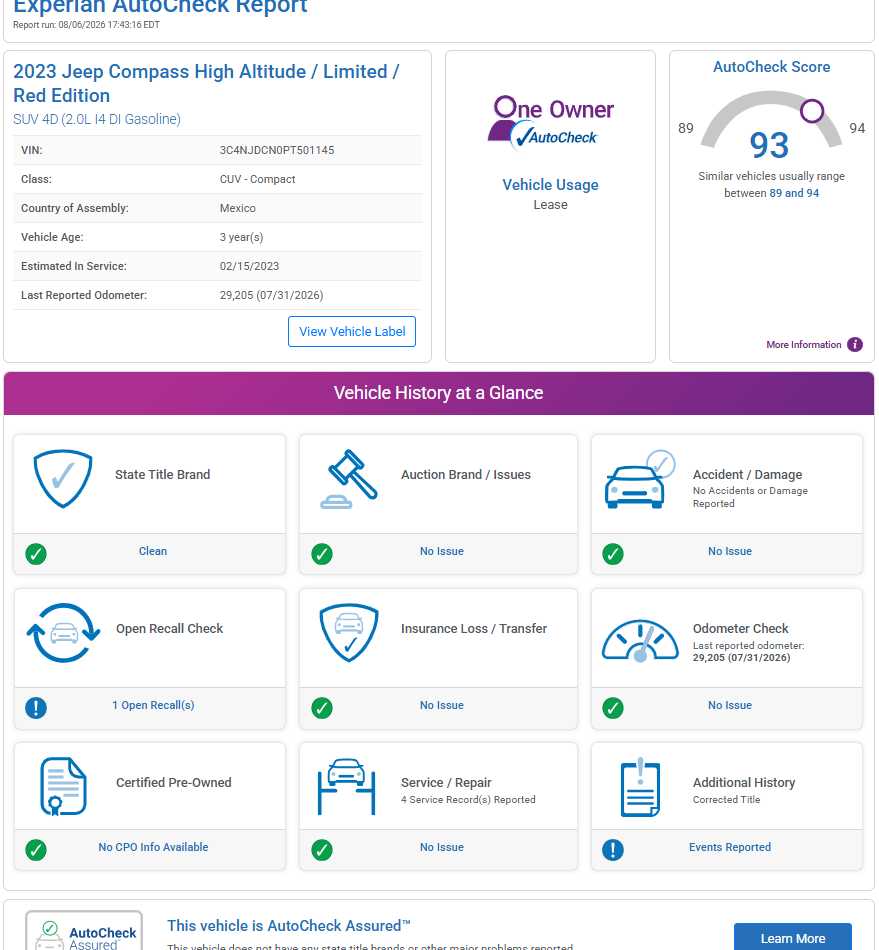
Task: Click No Issue link under Insurance Loss / Transfer
Action: (442, 705)
